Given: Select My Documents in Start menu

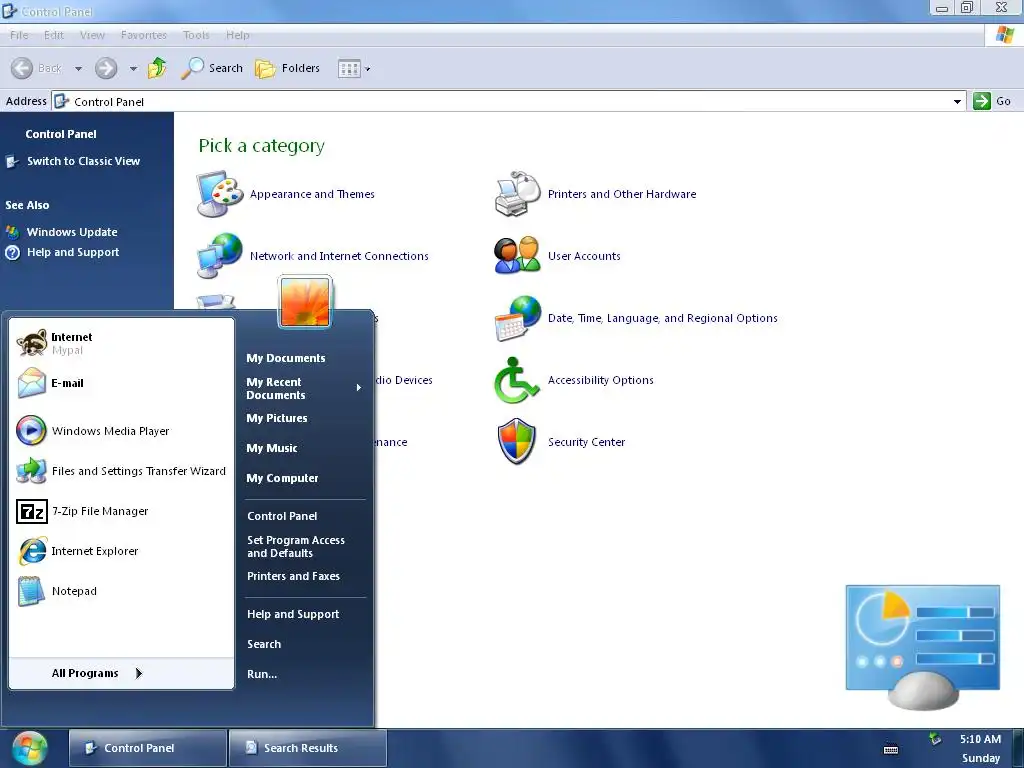Looking at the screenshot, I should (285, 358).
